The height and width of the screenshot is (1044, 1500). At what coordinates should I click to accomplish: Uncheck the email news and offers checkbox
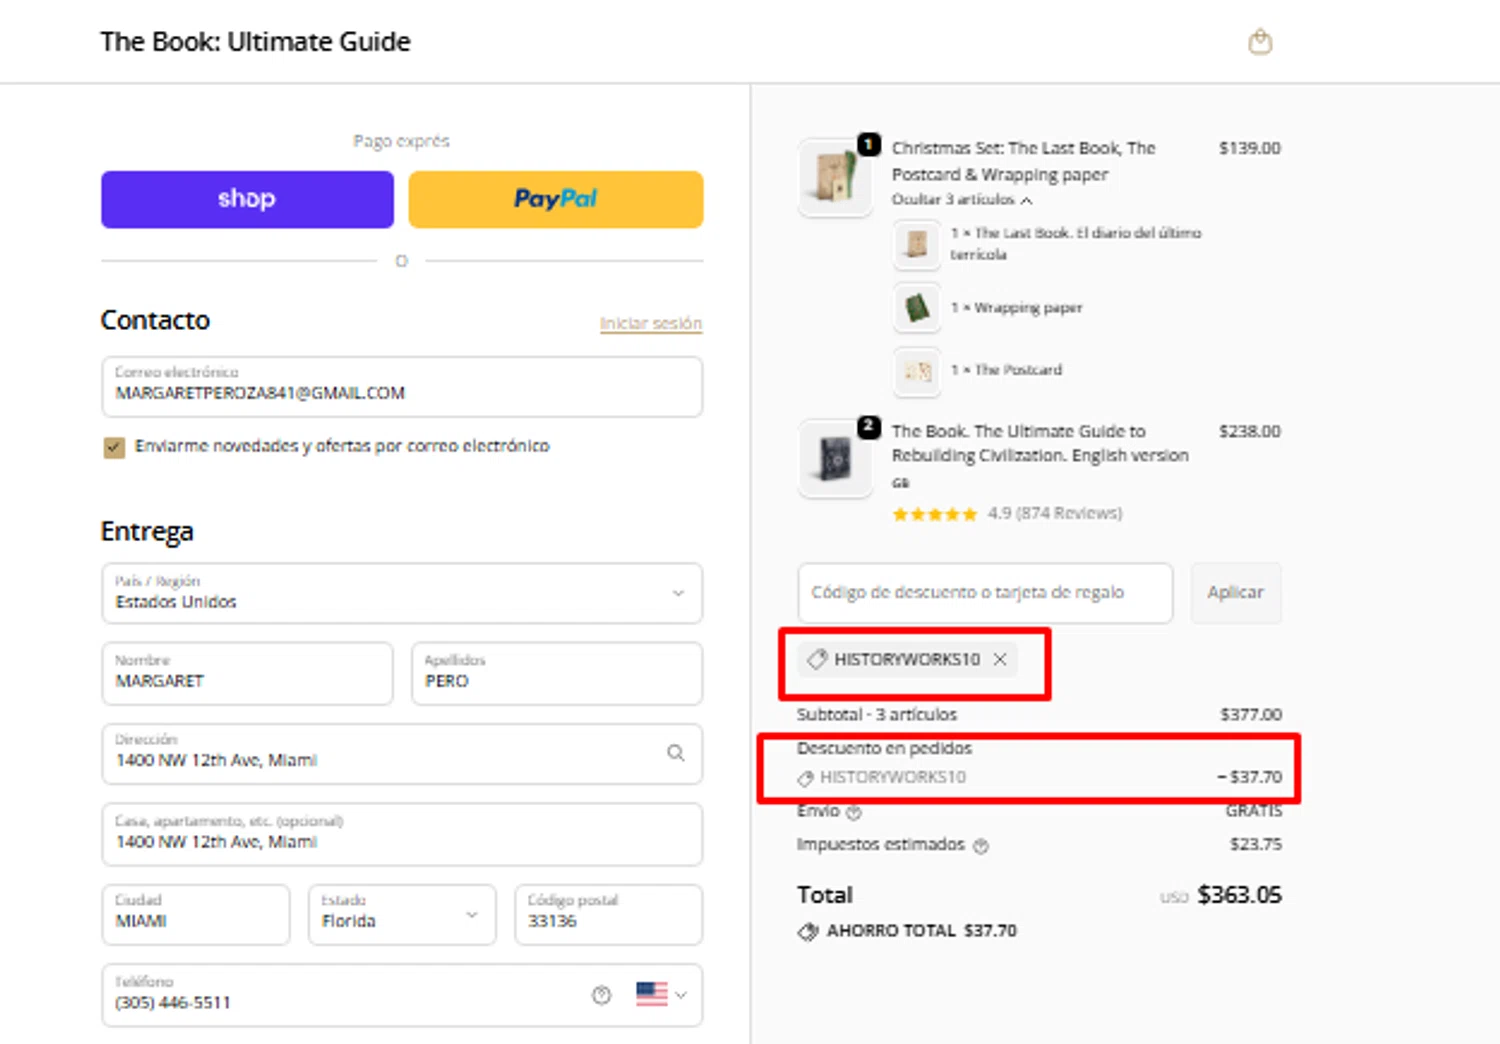point(114,447)
